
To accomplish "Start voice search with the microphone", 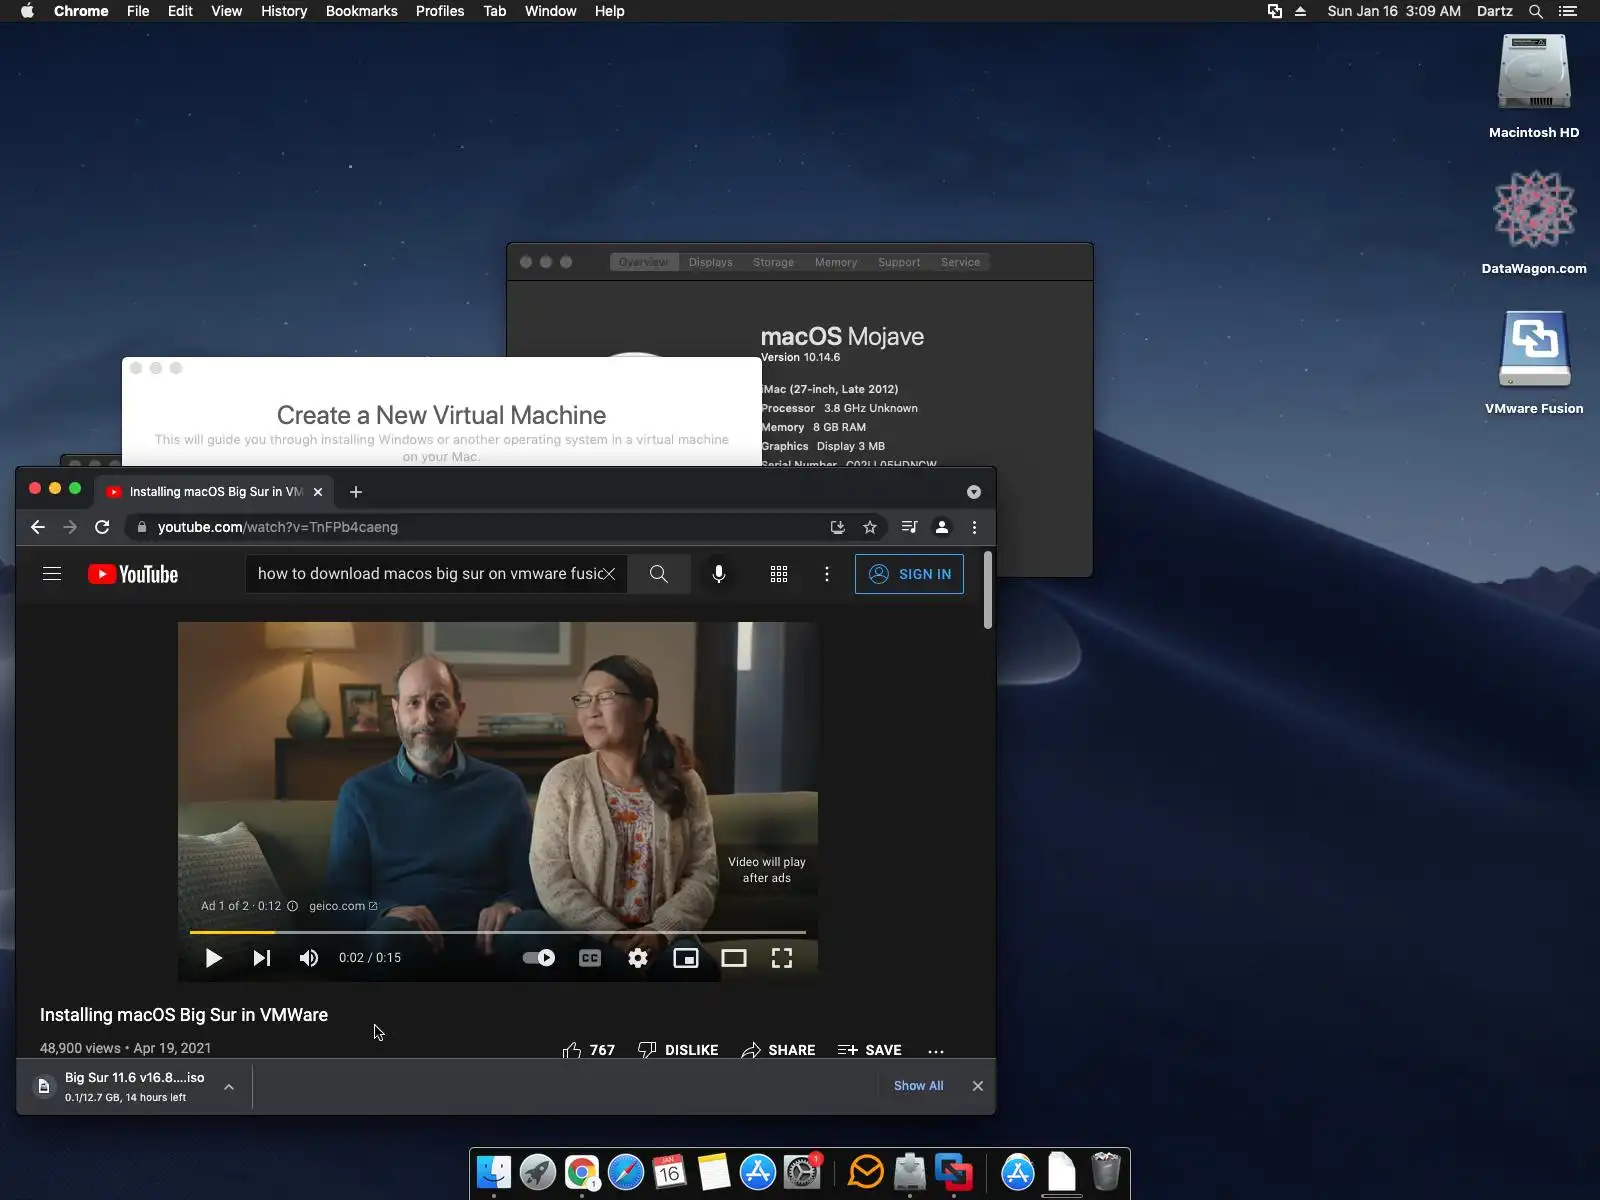I will (719, 574).
